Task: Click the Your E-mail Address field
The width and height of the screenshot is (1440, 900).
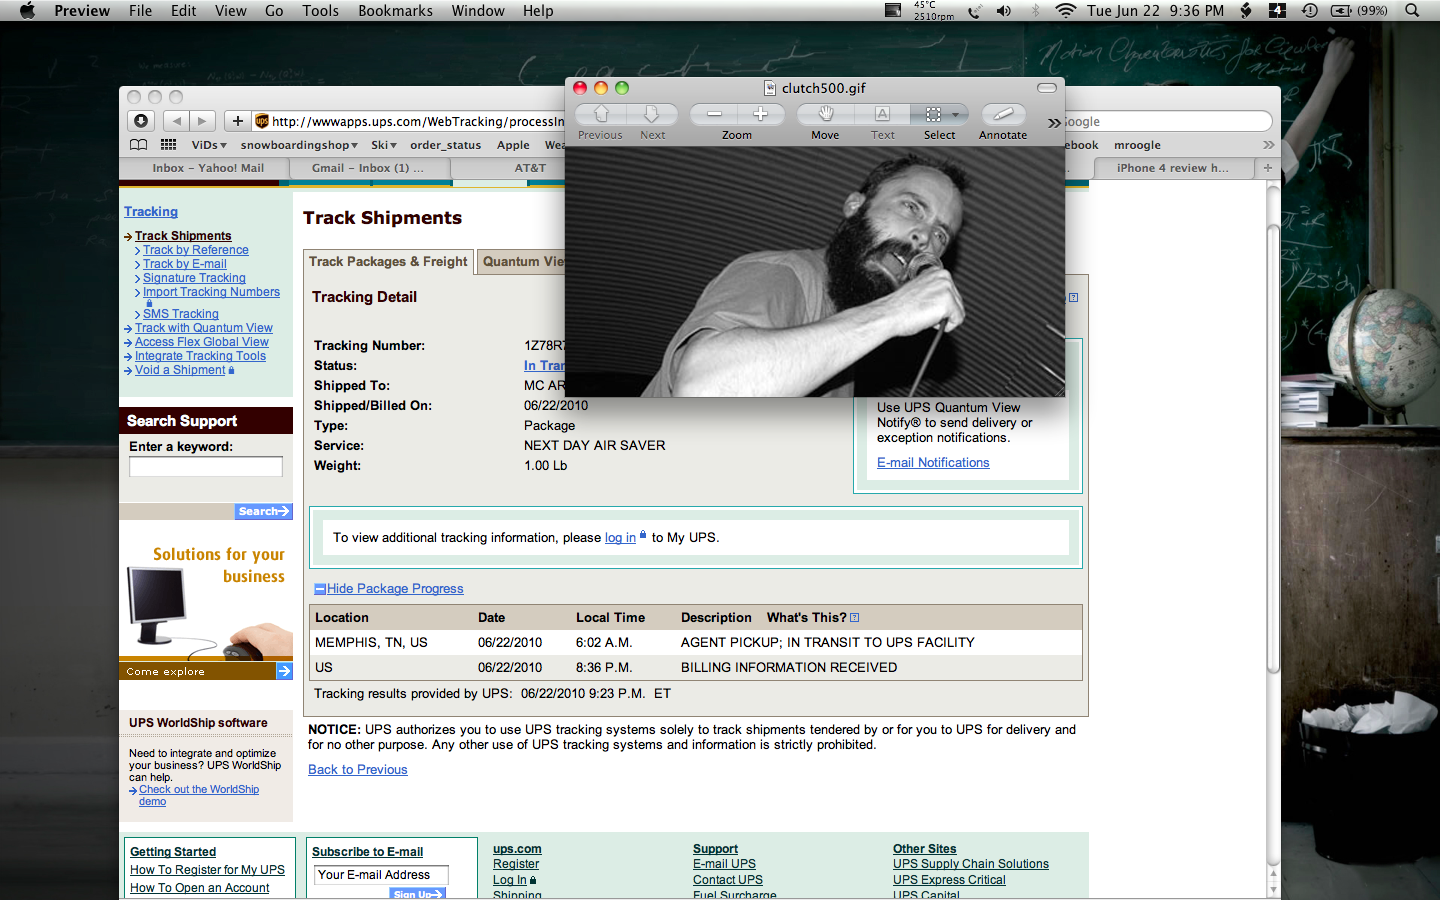Action: (x=381, y=875)
